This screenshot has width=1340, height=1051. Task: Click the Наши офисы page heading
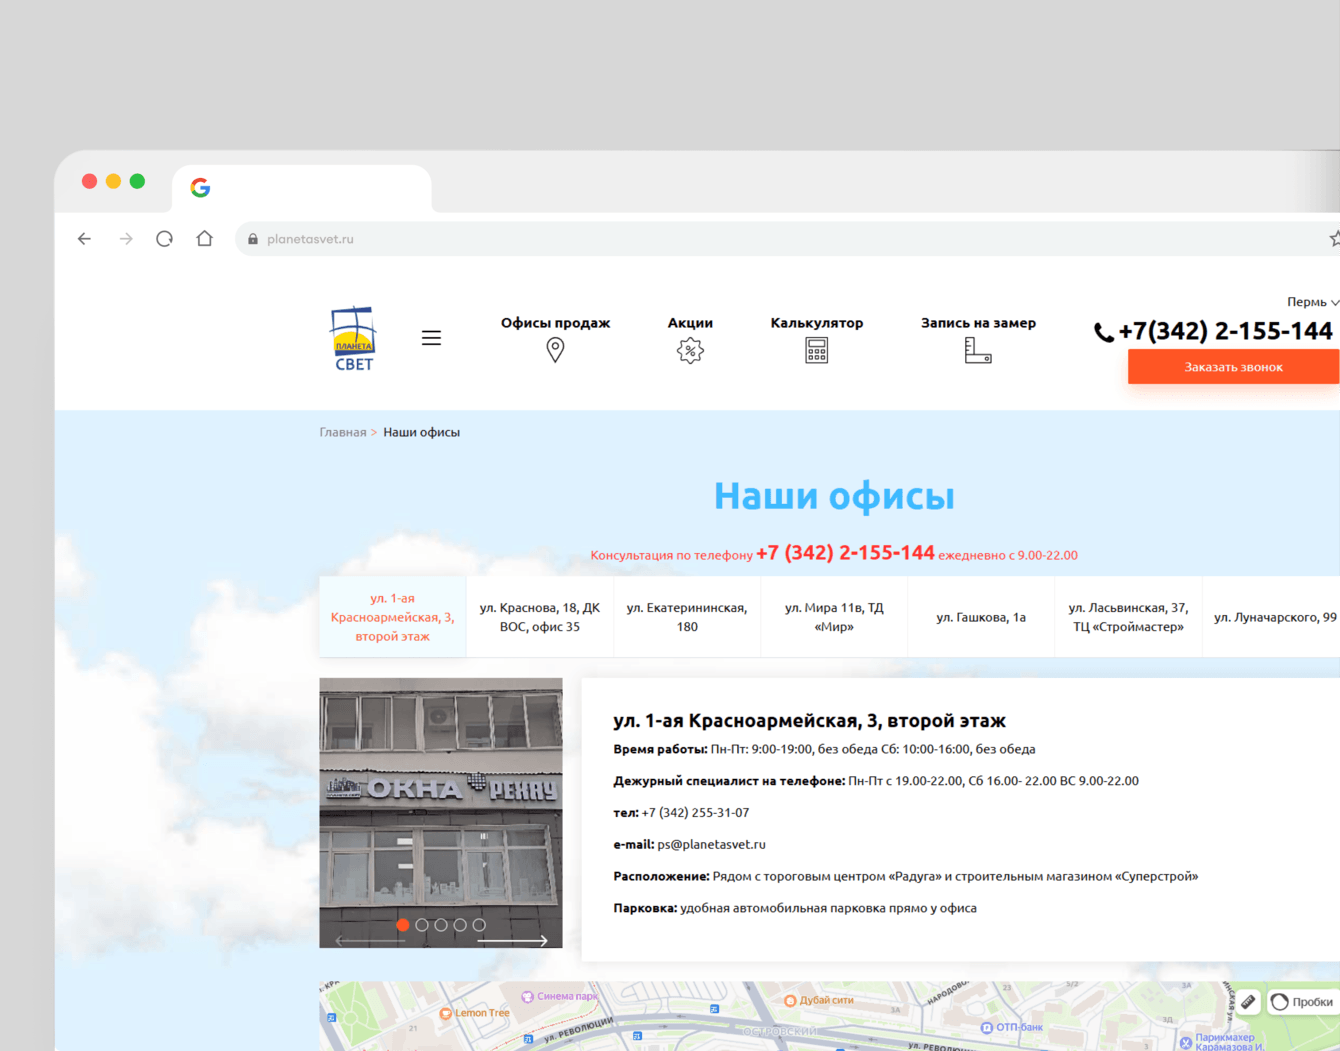click(834, 496)
